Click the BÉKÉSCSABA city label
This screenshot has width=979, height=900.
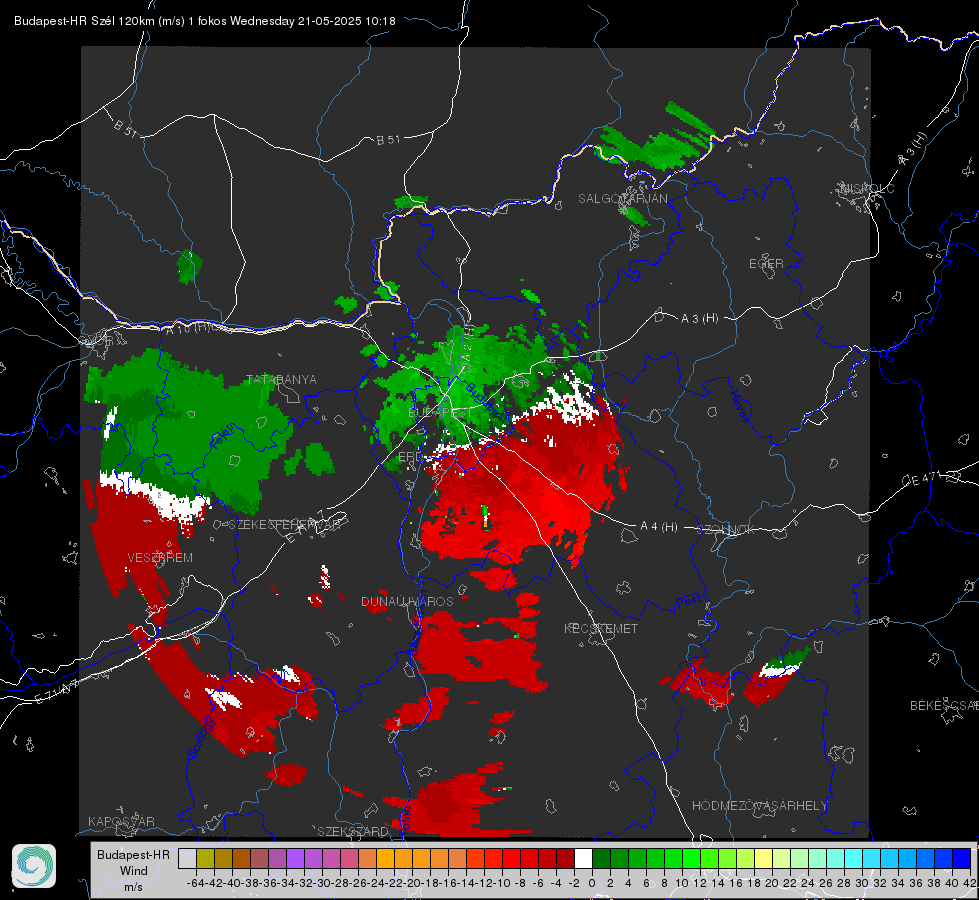point(944,705)
